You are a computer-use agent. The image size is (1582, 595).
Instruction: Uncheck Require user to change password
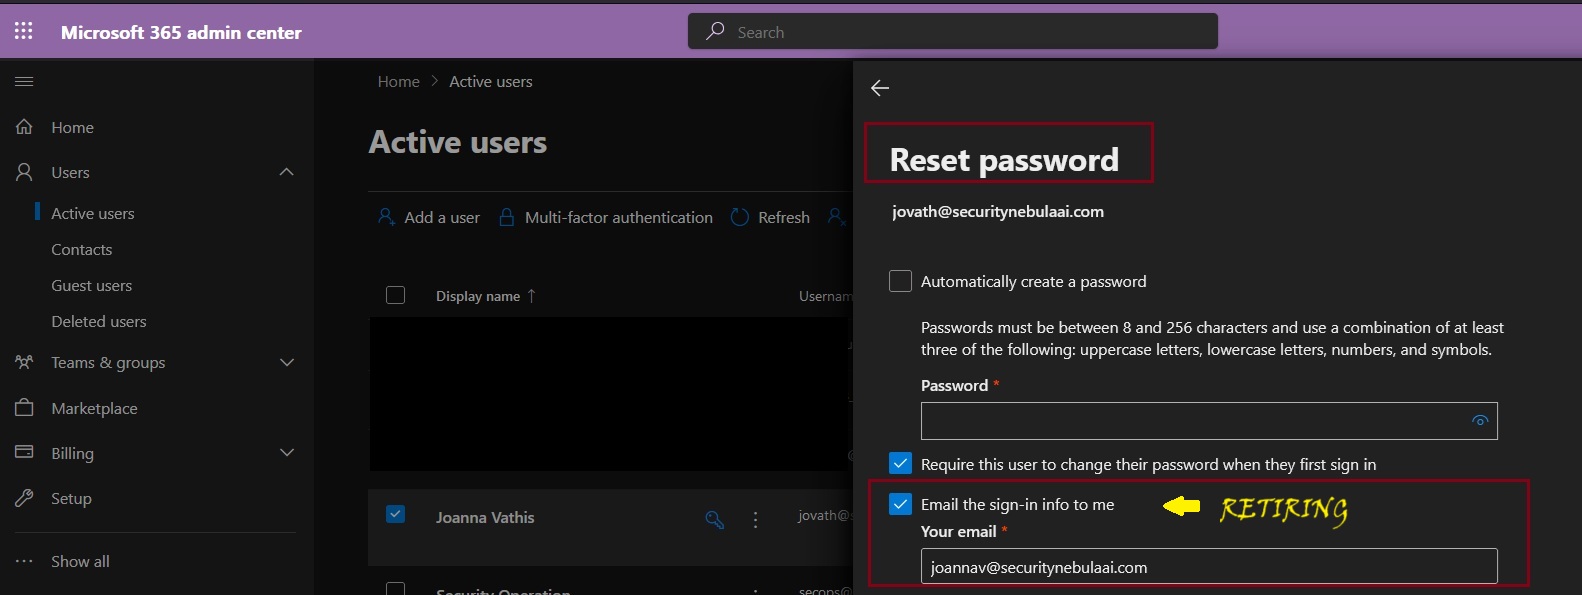[x=900, y=463]
